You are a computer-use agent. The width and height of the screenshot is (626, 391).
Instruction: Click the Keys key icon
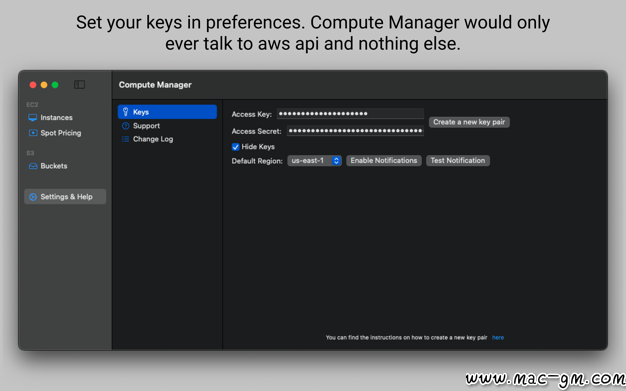(x=125, y=112)
